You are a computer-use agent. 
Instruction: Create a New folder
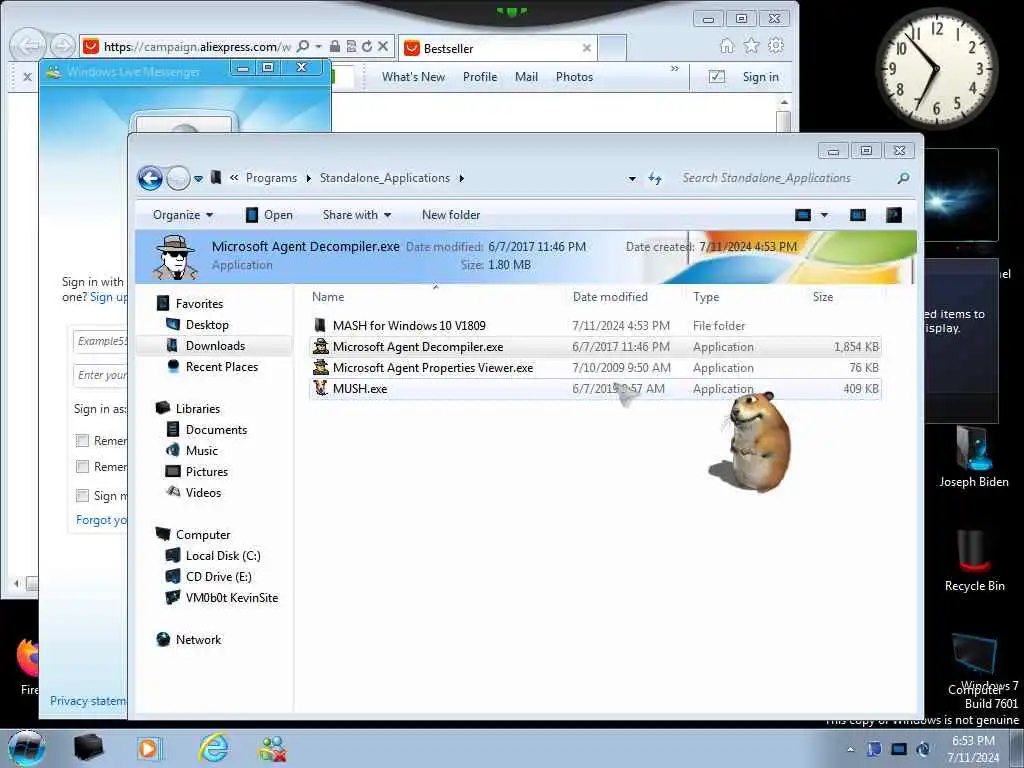(451, 215)
